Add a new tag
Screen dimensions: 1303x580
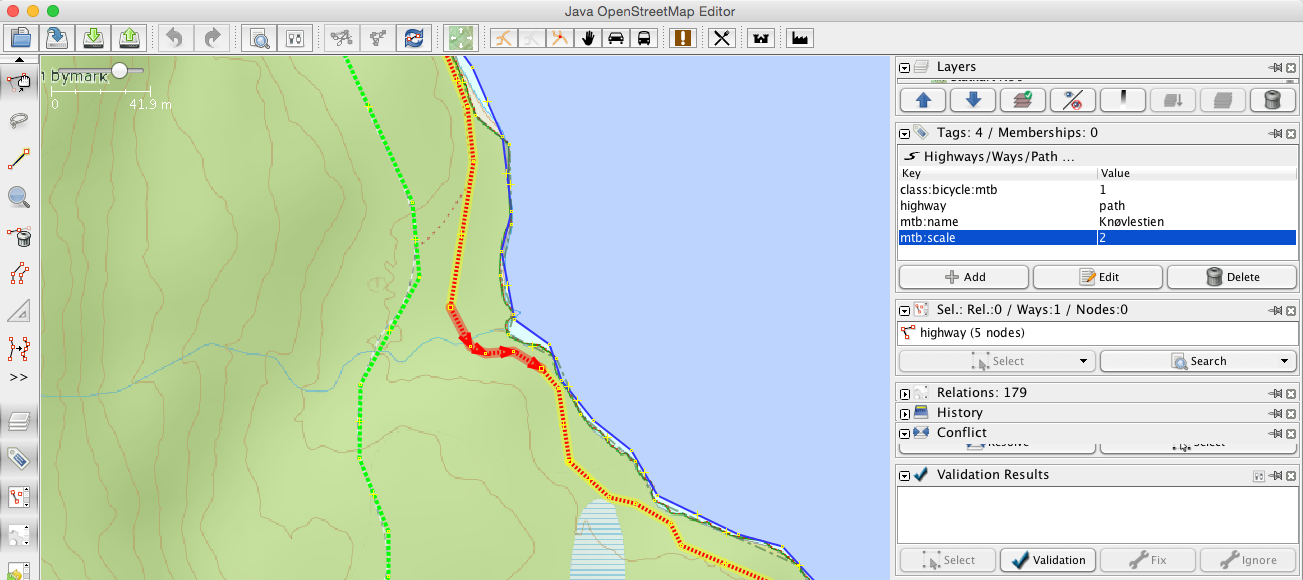click(964, 277)
